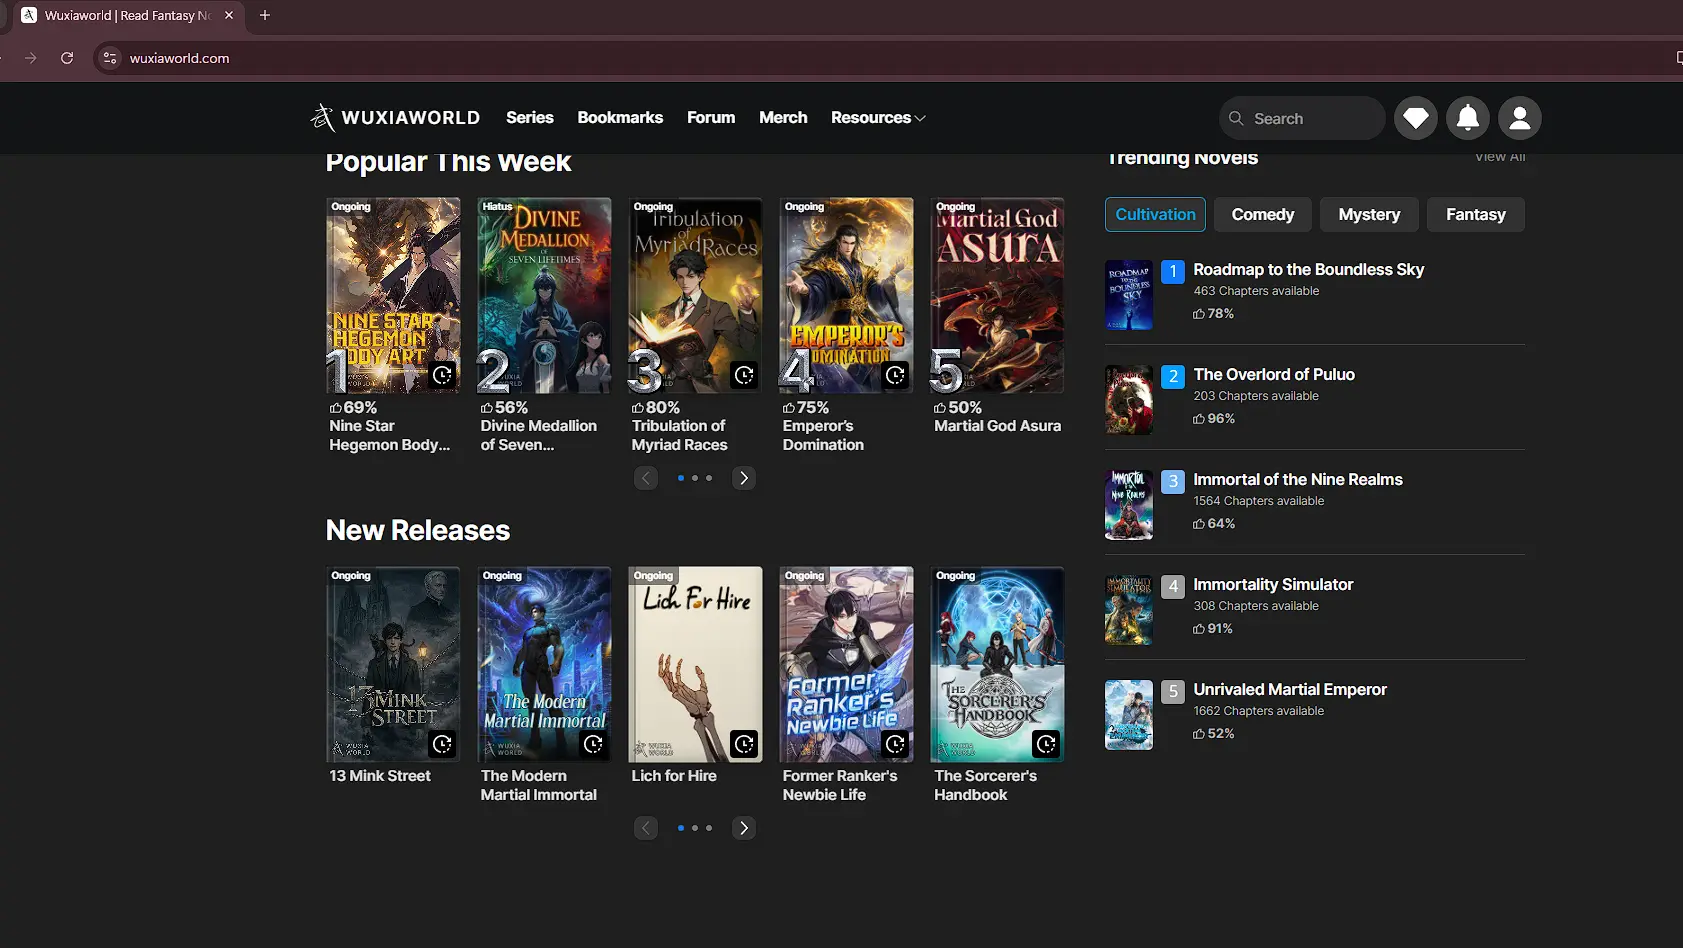The image size is (1683, 948).
Task: Switch to the Comedy genre tab
Action: click(x=1263, y=215)
